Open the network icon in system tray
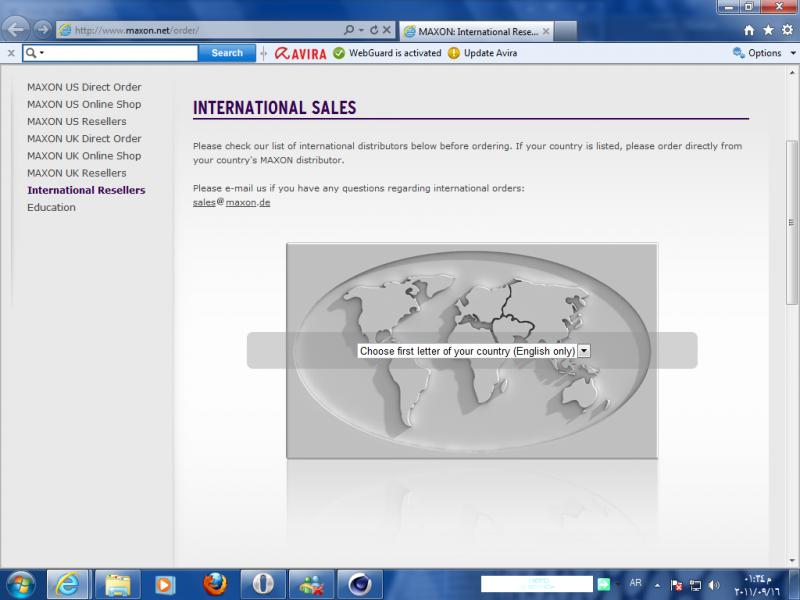The height and width of the screenshot is (600, 800). (x=695, y=585)
